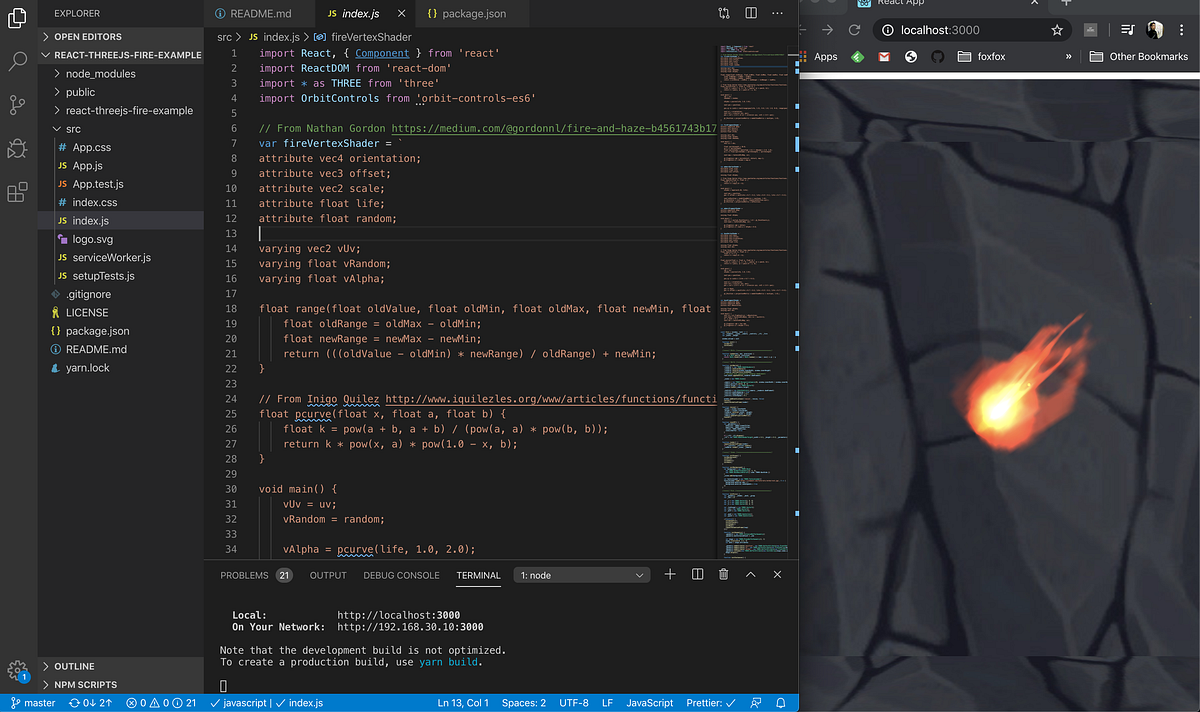
Task: Toggle Prettier status bar item
Action: [x=710, y=703]
